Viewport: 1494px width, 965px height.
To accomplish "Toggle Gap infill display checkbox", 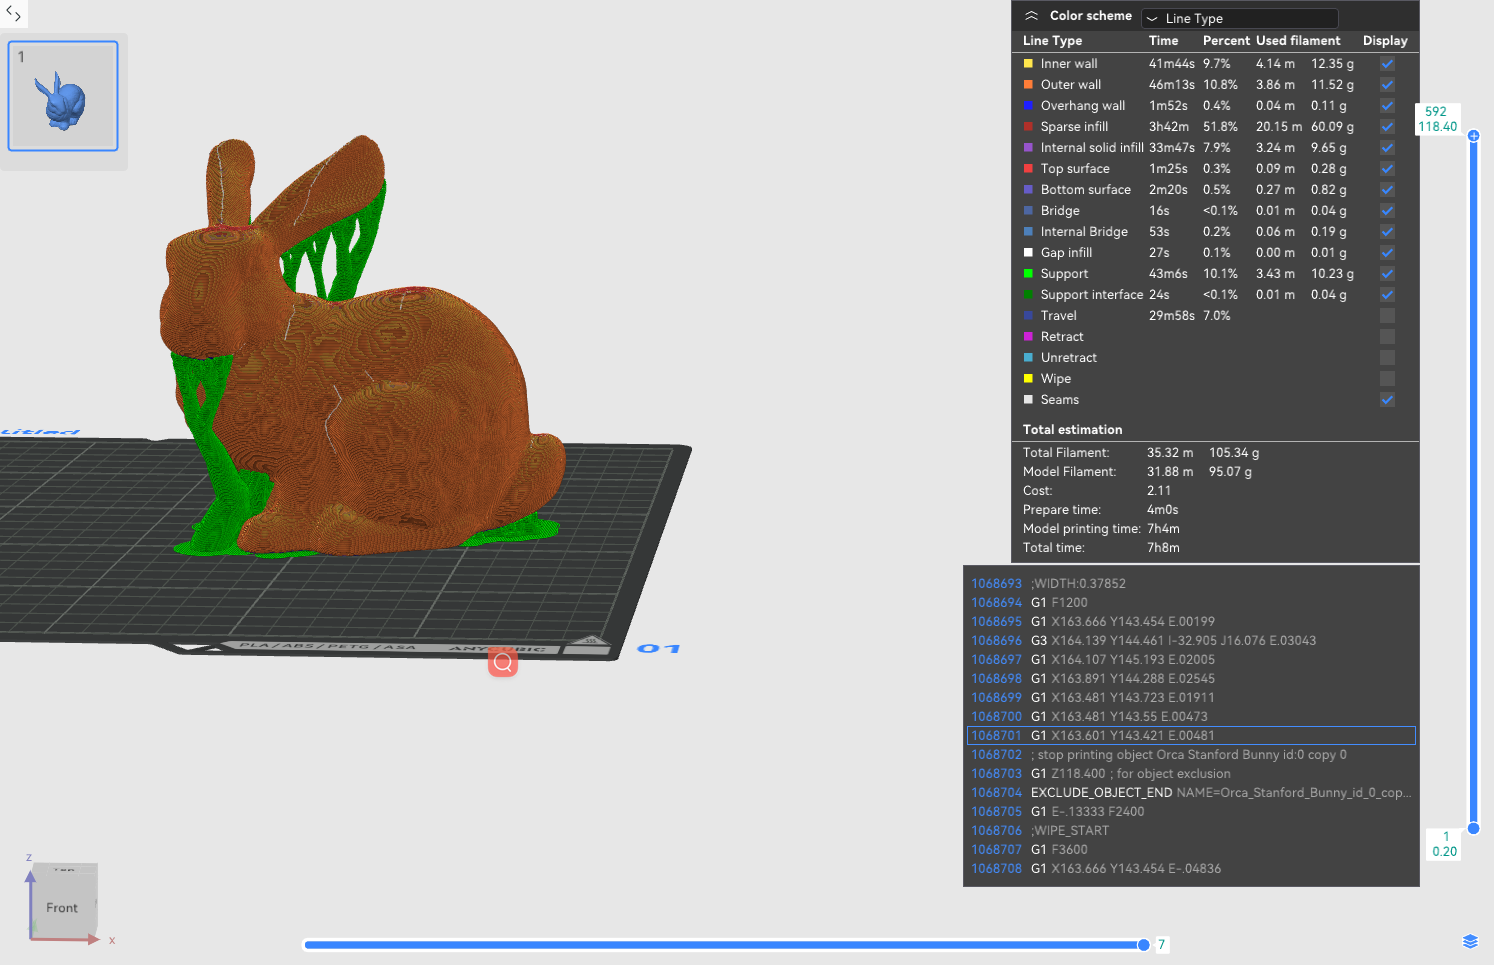I will point(1387,252).
